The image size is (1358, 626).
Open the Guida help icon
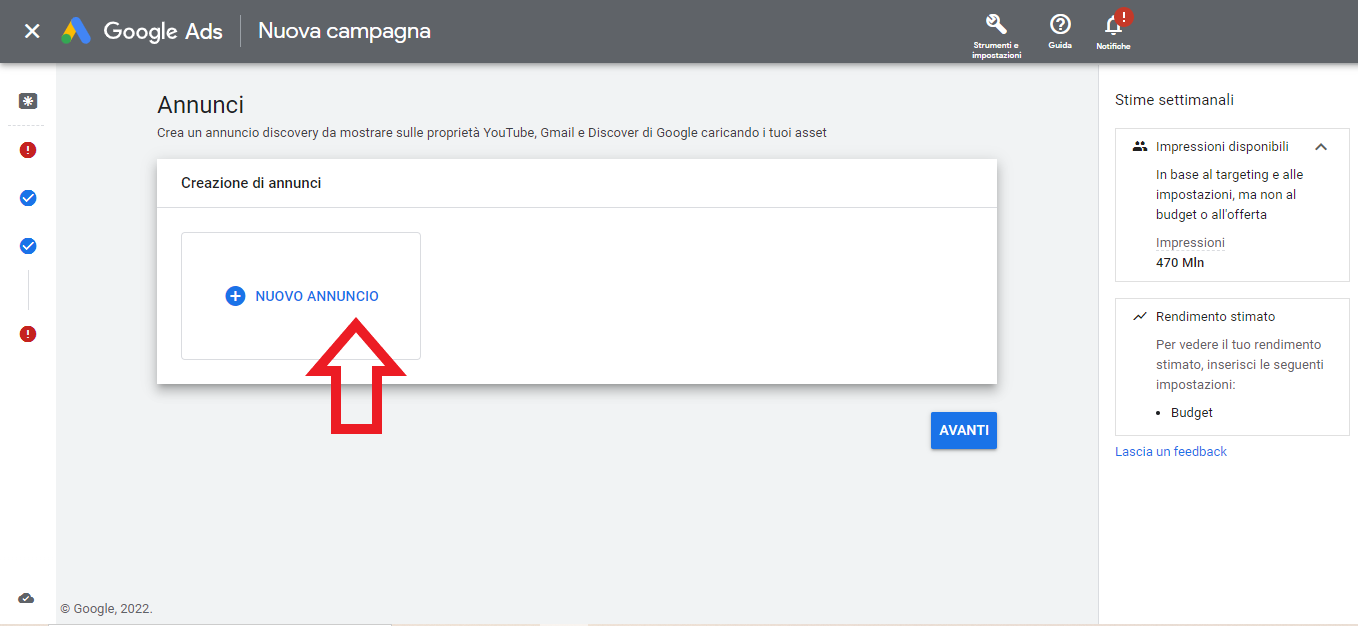coord(1060,25)
